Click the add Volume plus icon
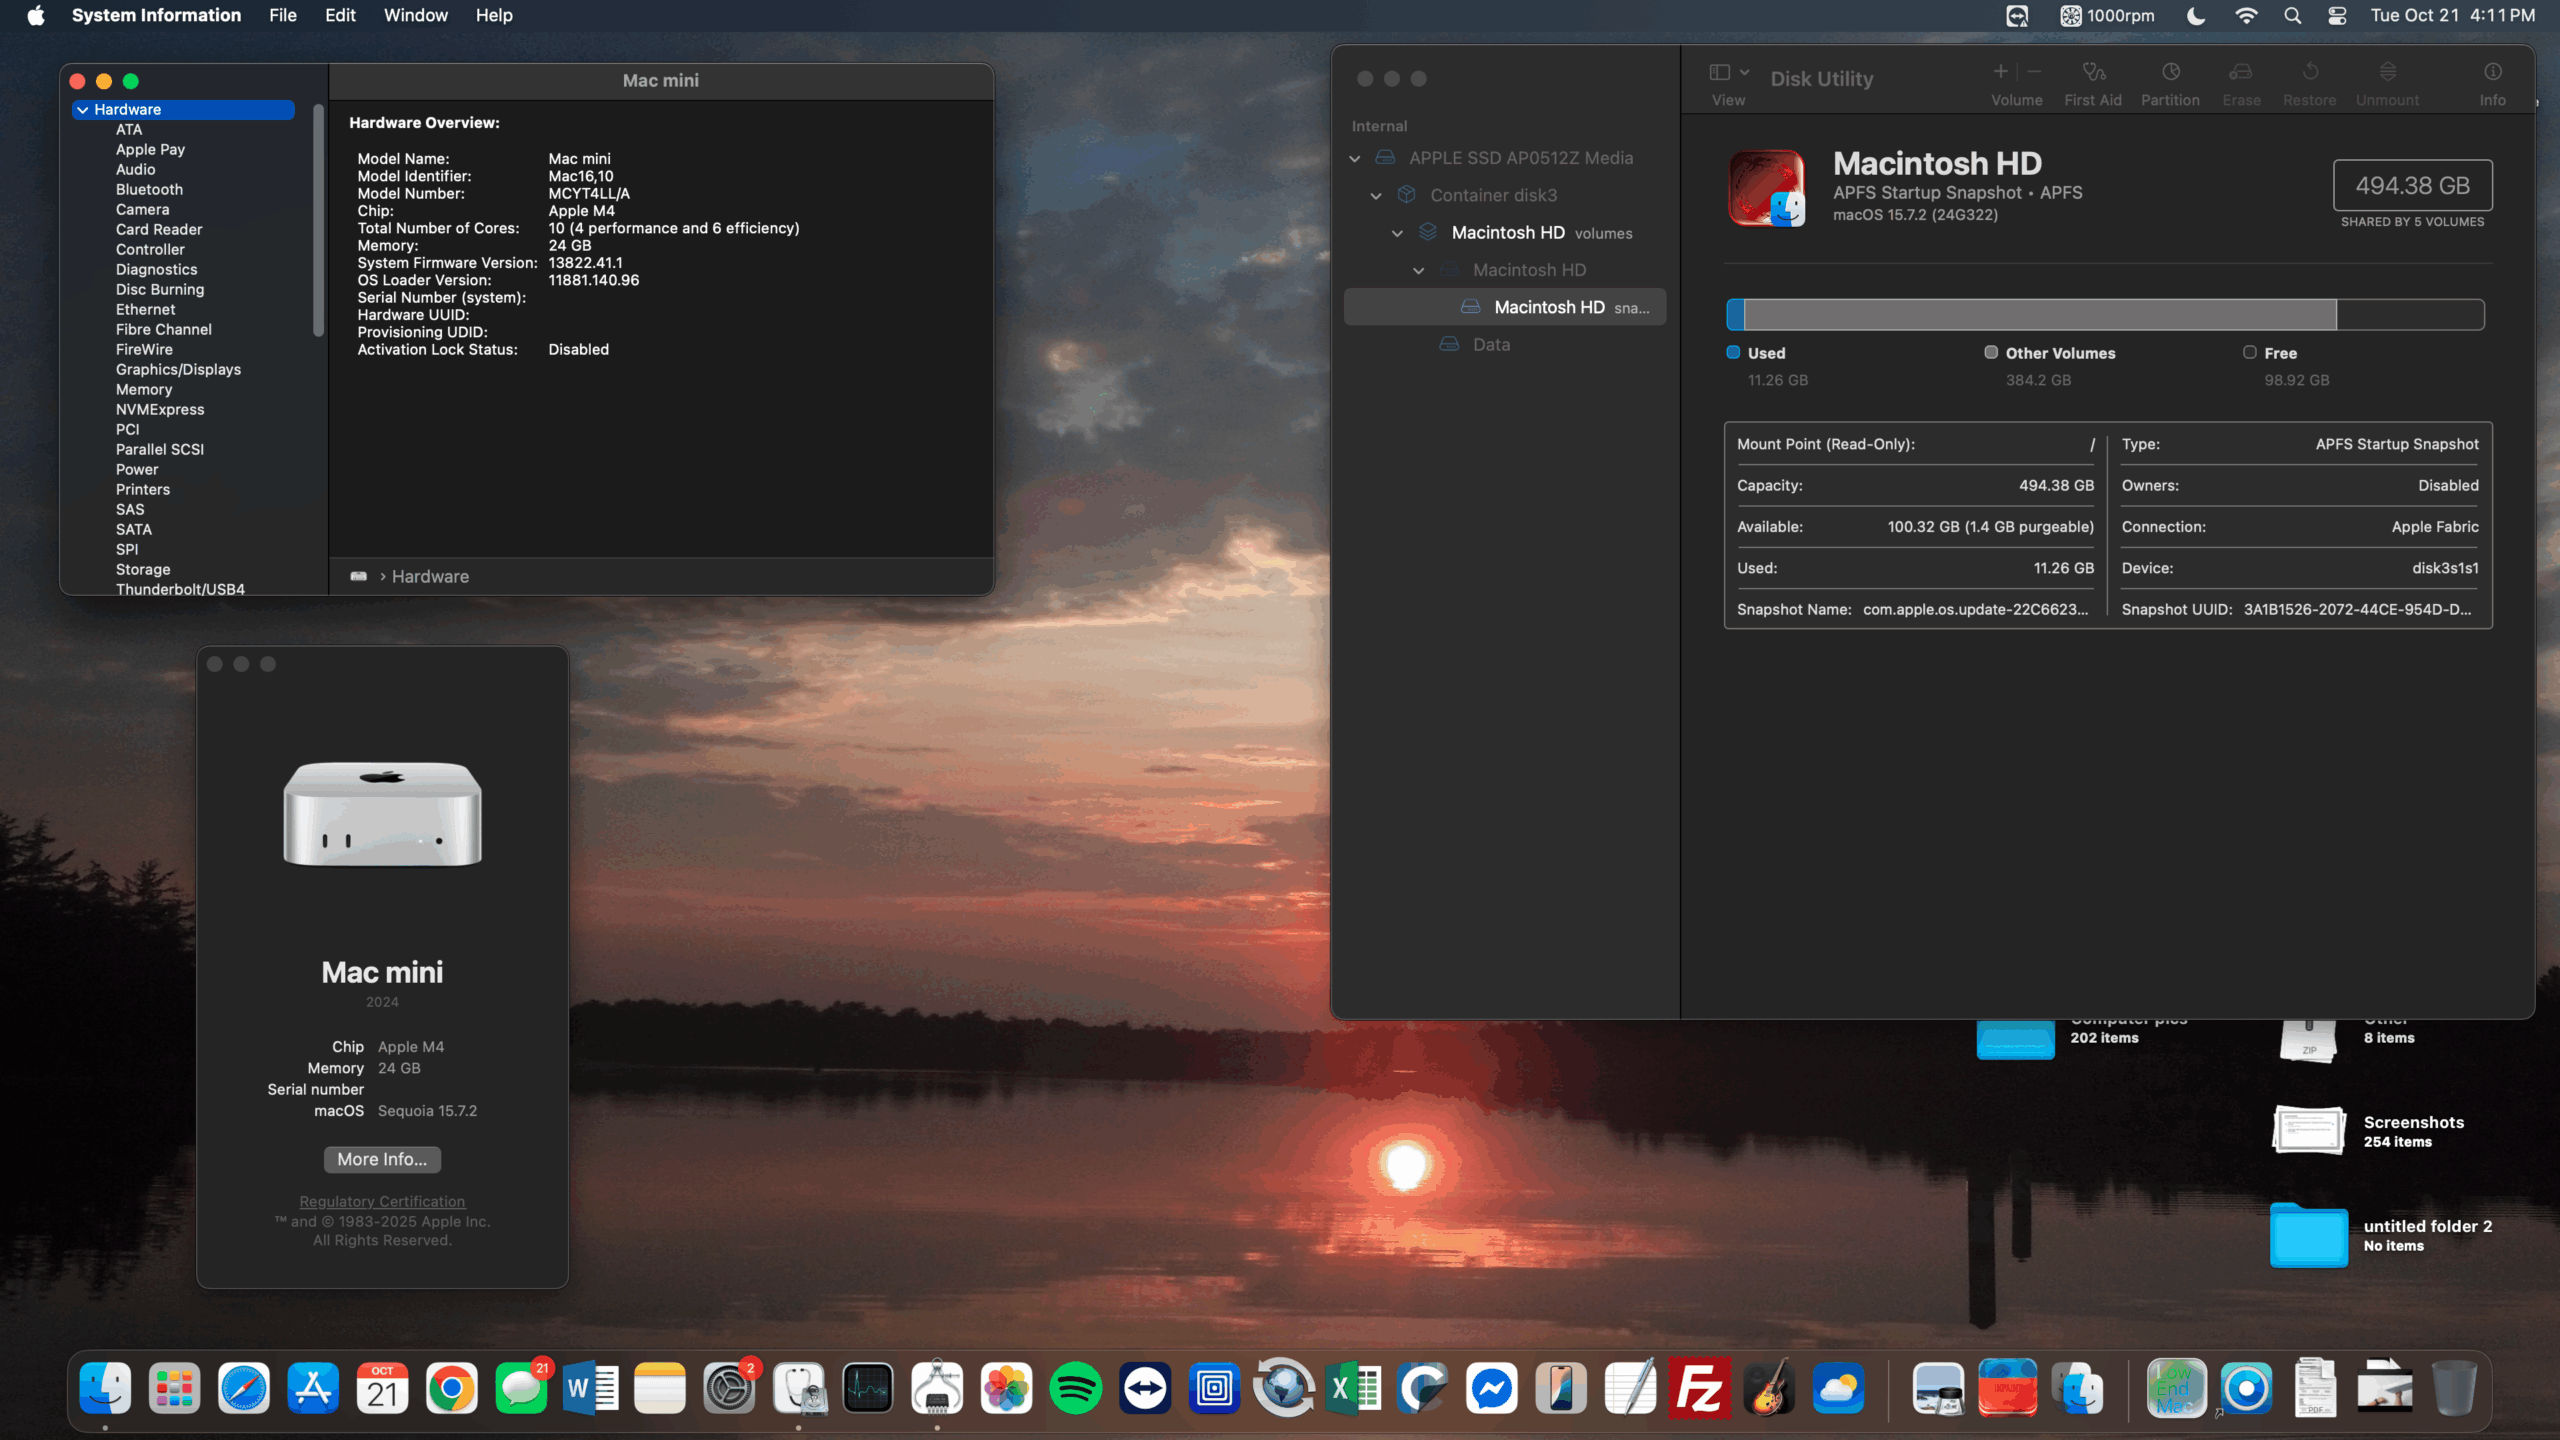Image resolution: width=2560 pixels, height=1440 pixels. coord(2000,72)
